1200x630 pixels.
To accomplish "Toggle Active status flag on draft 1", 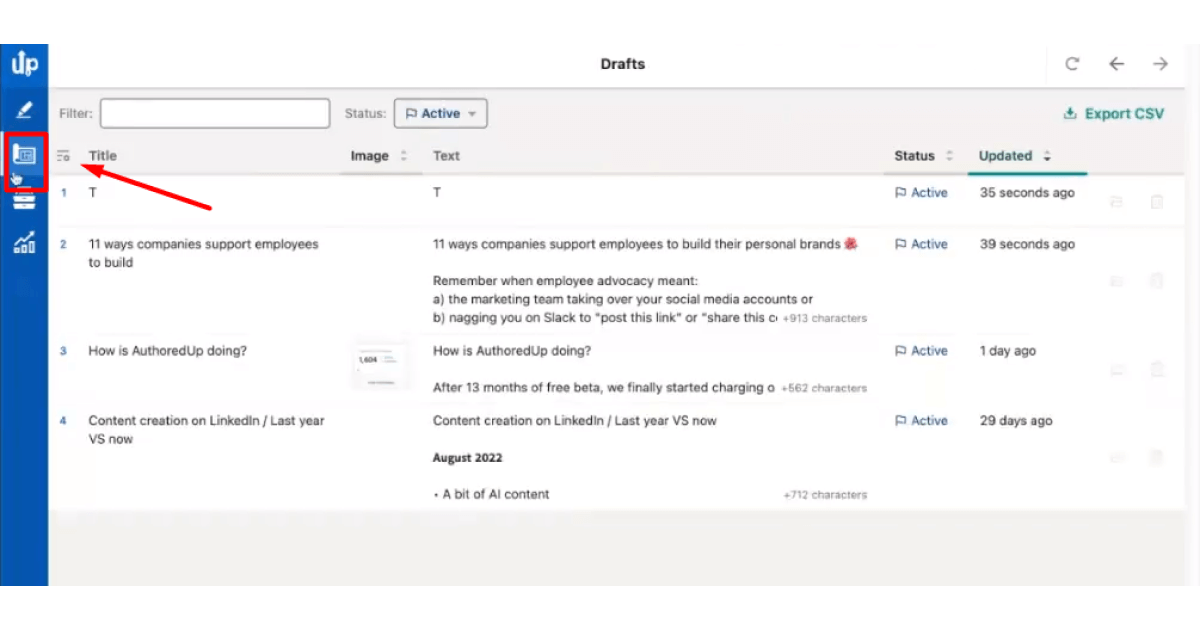I will click(921, 193).
